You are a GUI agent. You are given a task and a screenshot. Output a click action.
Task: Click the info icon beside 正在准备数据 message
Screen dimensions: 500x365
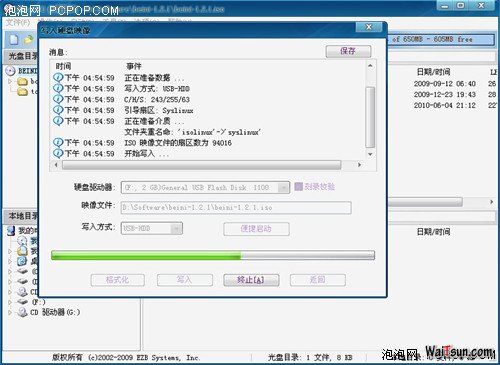(58, 77)
